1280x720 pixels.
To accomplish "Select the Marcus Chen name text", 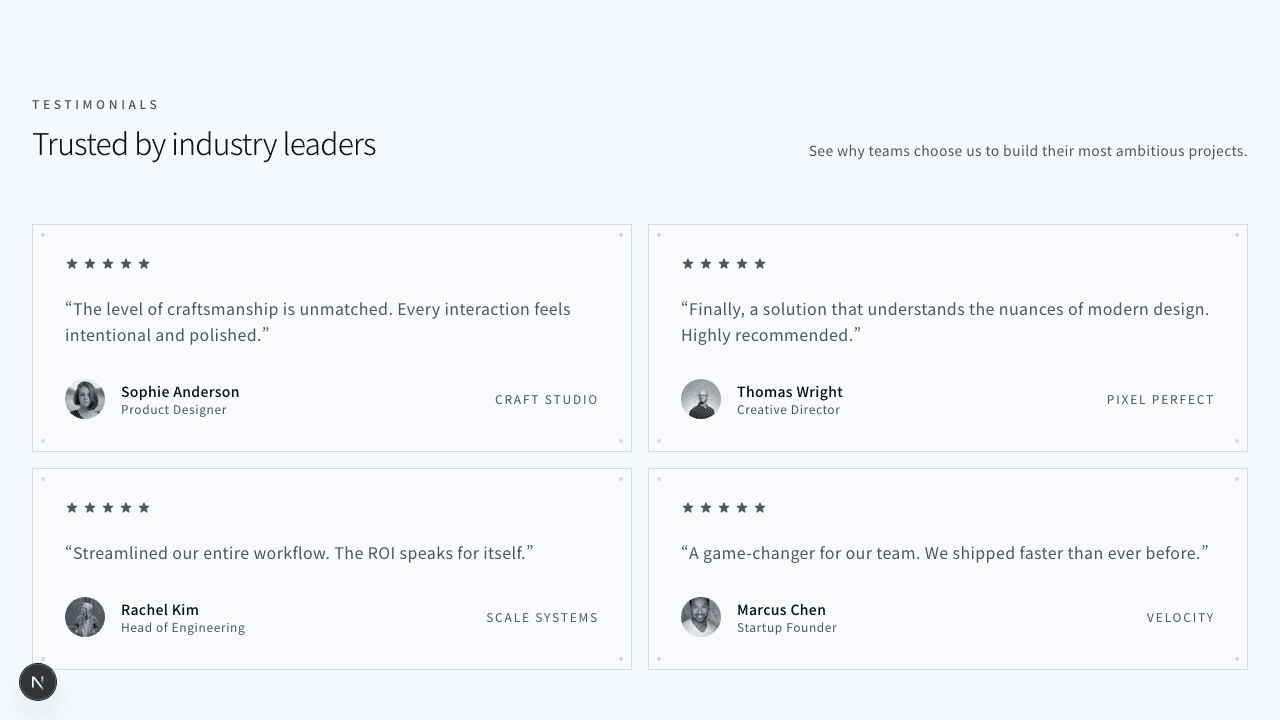I will pyautogui.click(x=781, y=610).
